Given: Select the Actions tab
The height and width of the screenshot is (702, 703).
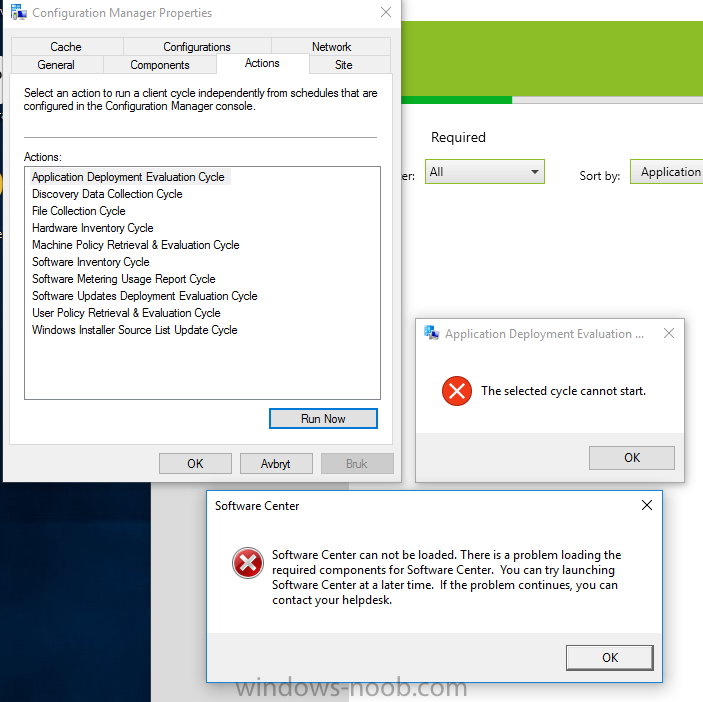Looking at the screenshot, I should 262,63.
